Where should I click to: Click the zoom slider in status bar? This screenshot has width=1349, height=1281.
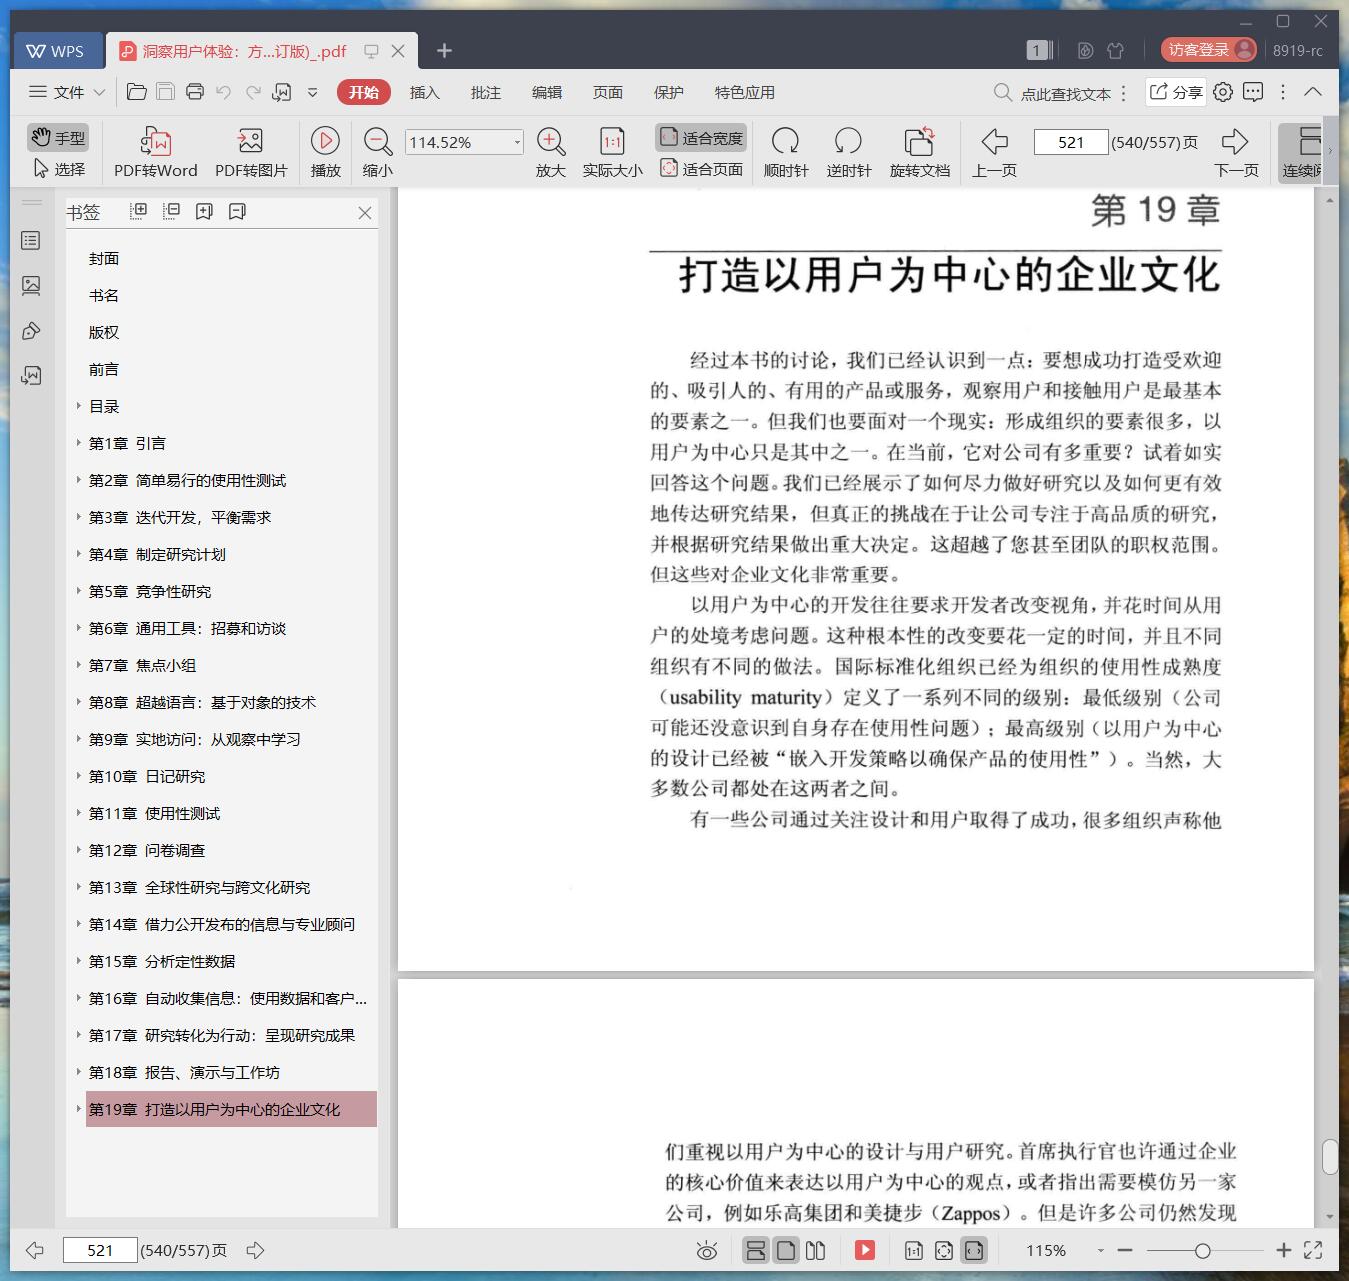click(1203, 1250)
